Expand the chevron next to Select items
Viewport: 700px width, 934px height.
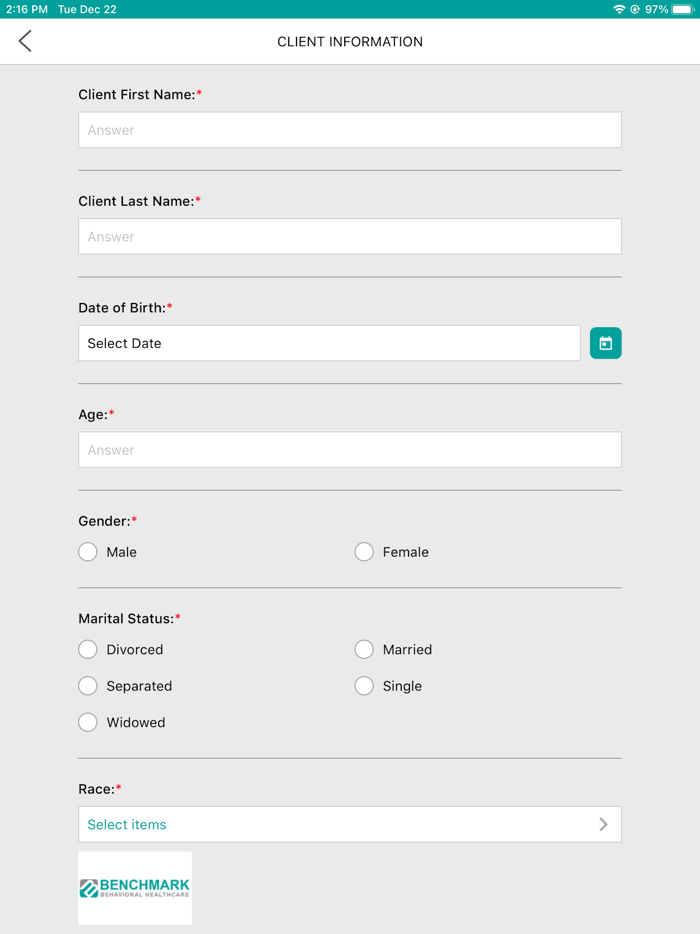(x=603, y=824)
